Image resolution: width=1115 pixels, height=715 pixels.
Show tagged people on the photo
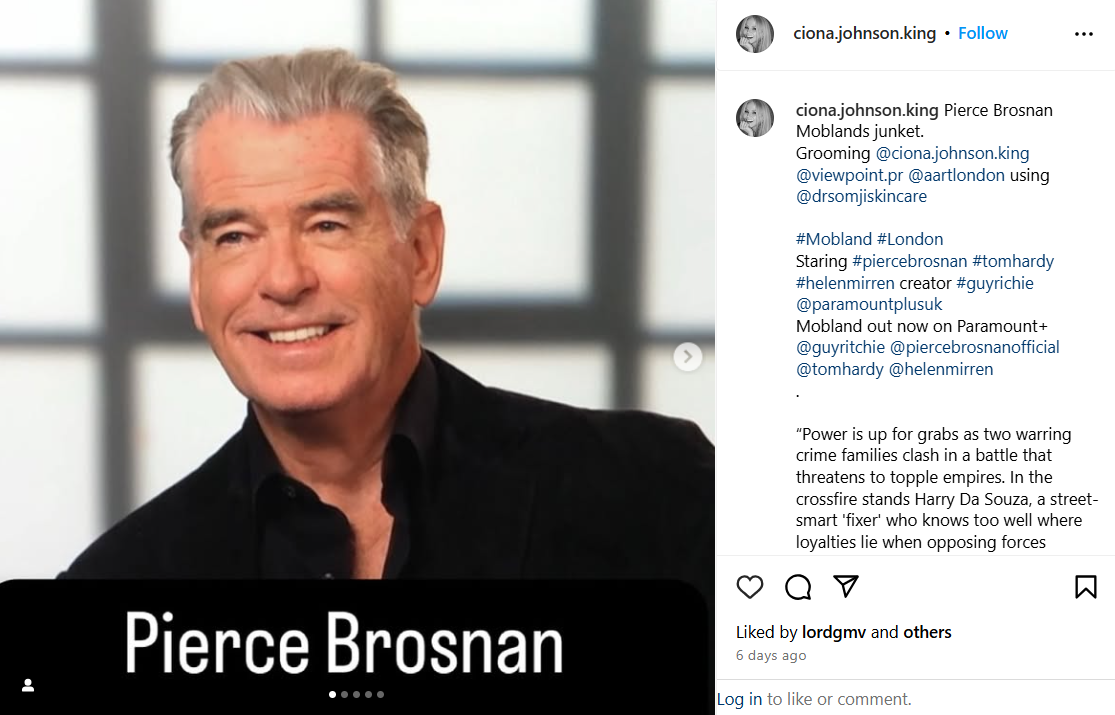(x=28, y=685)
